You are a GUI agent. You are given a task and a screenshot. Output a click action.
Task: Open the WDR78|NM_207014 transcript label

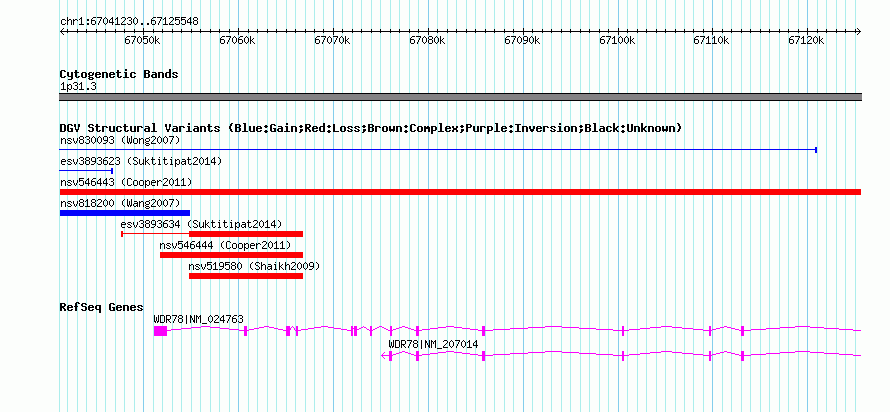433,344
